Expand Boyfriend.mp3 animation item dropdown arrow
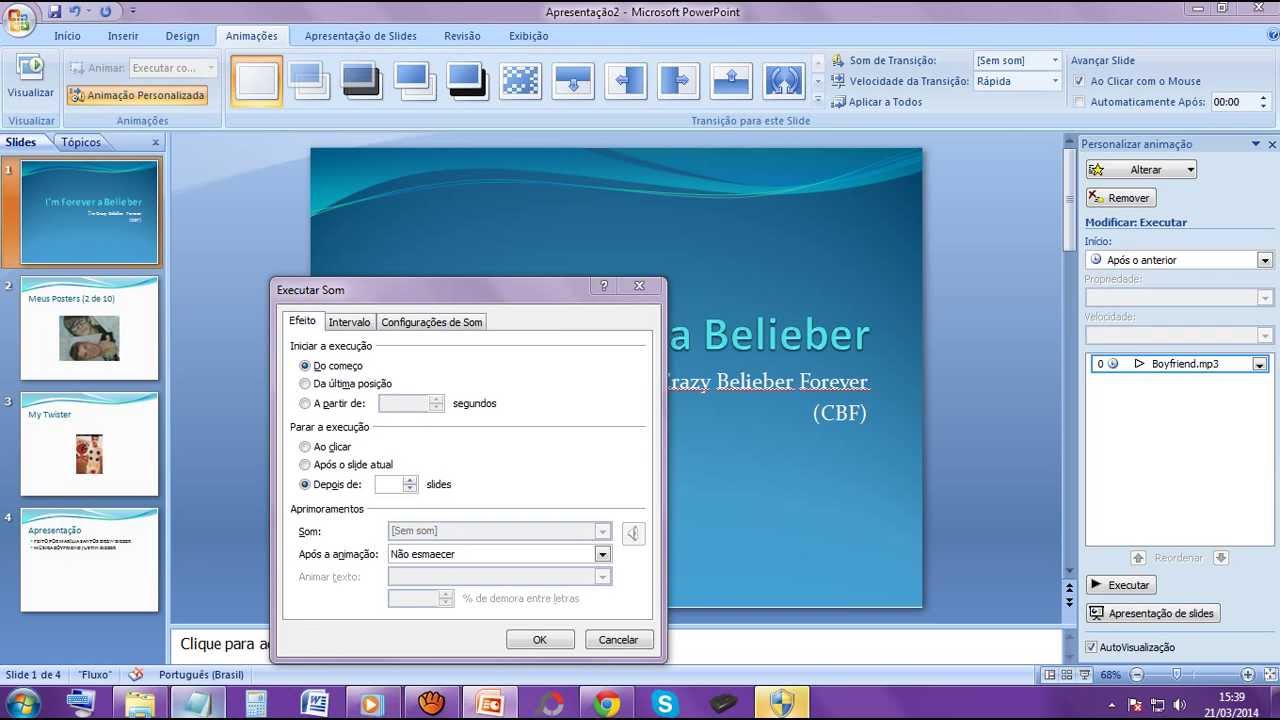Viewport: 1280px width, 720px height. tap(1259, 365)
